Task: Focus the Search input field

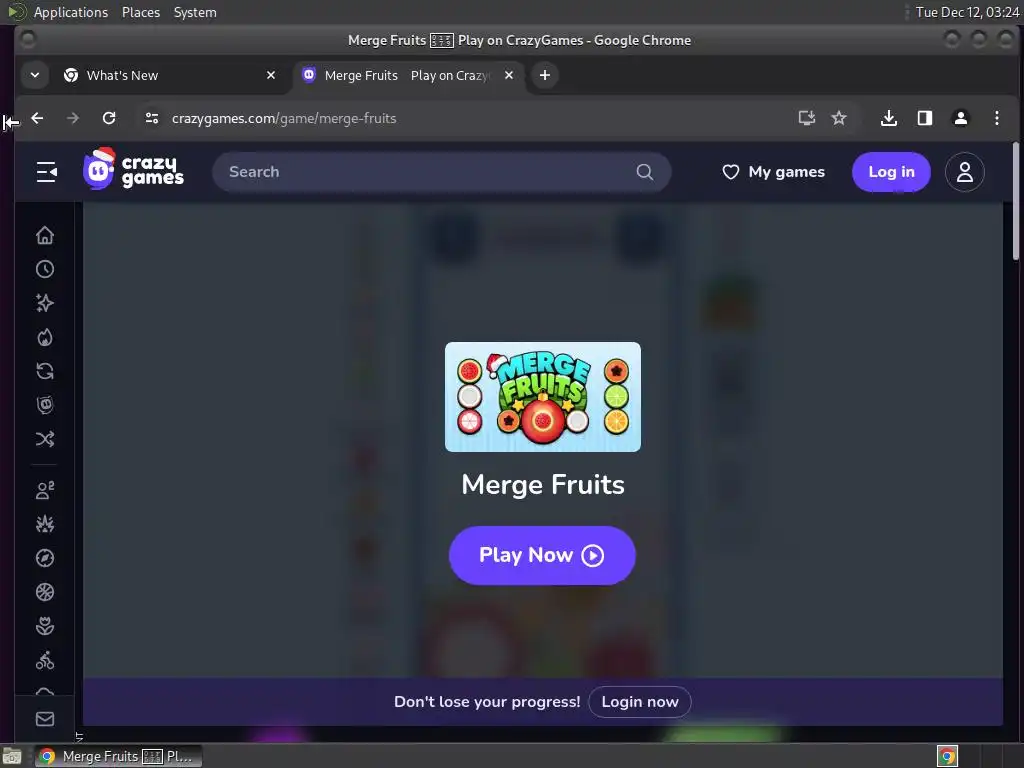Action: coord(441,172)
